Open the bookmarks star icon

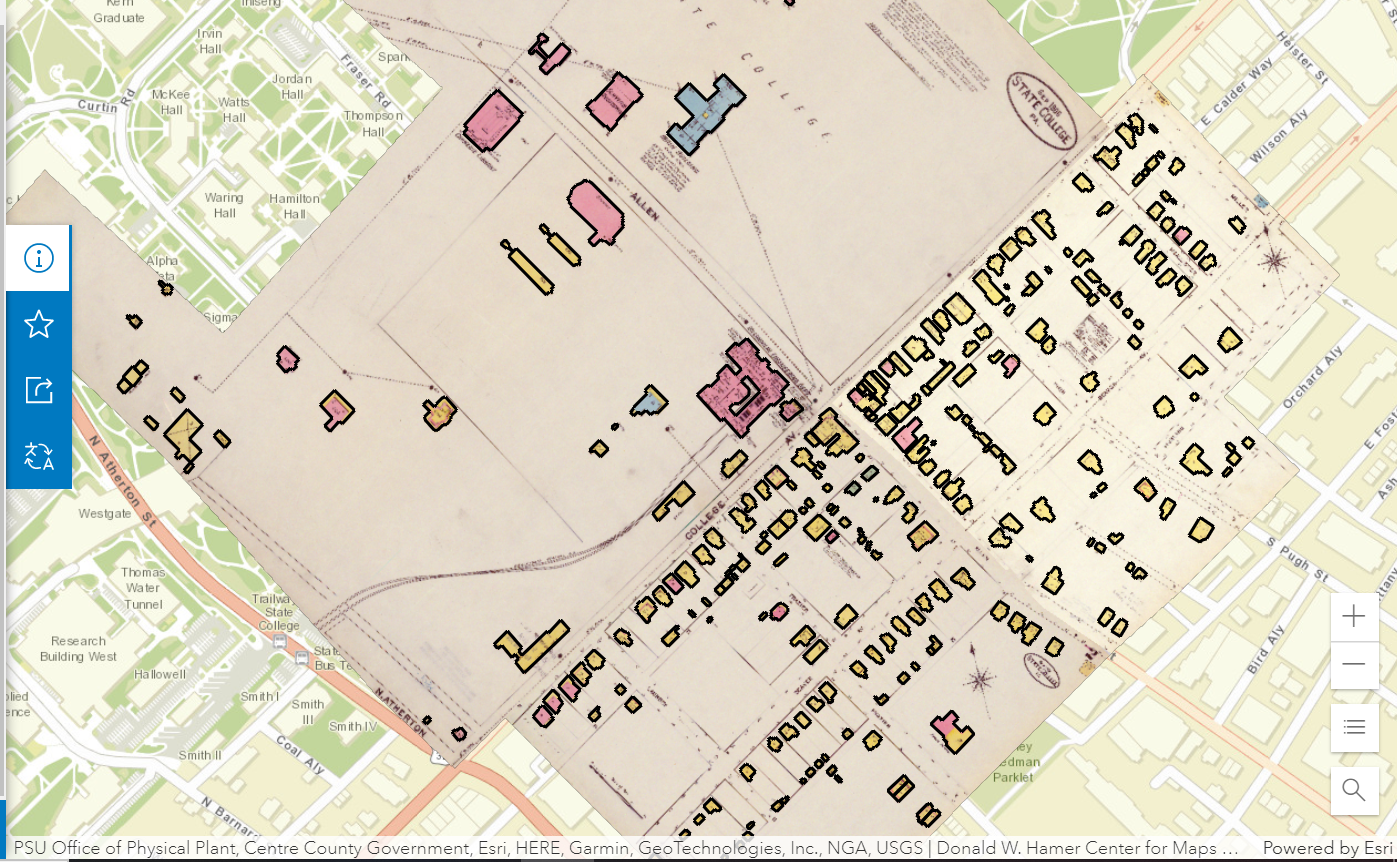[38, 324]
